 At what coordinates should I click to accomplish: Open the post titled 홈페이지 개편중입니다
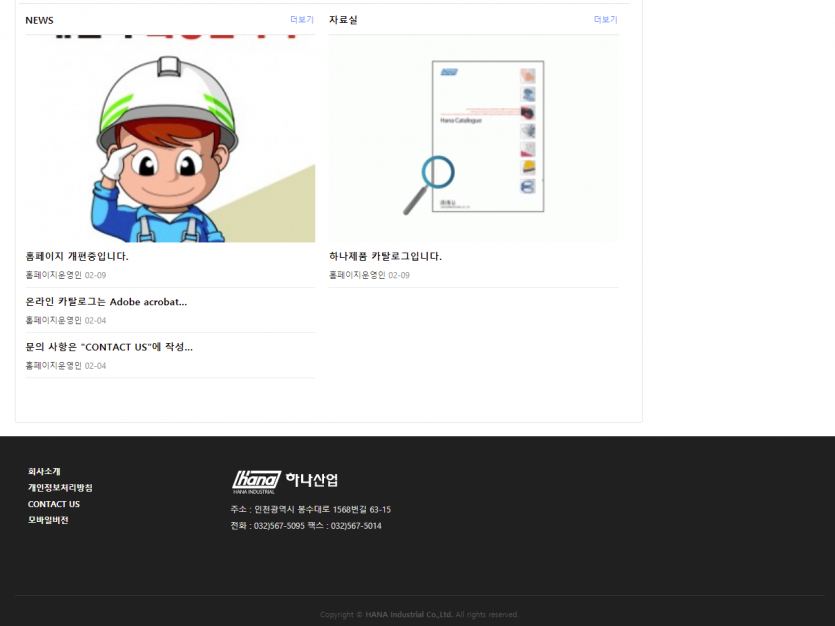[77, 256]
